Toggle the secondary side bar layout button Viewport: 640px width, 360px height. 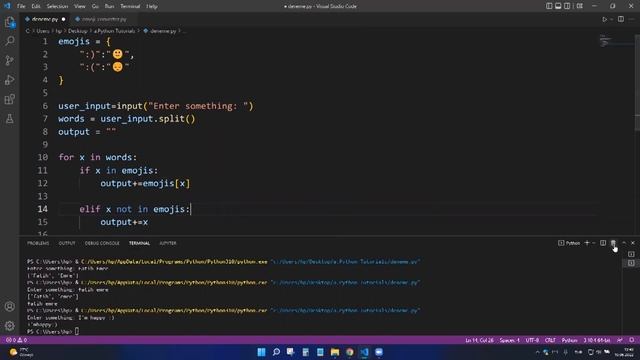(x=567, y=6)
